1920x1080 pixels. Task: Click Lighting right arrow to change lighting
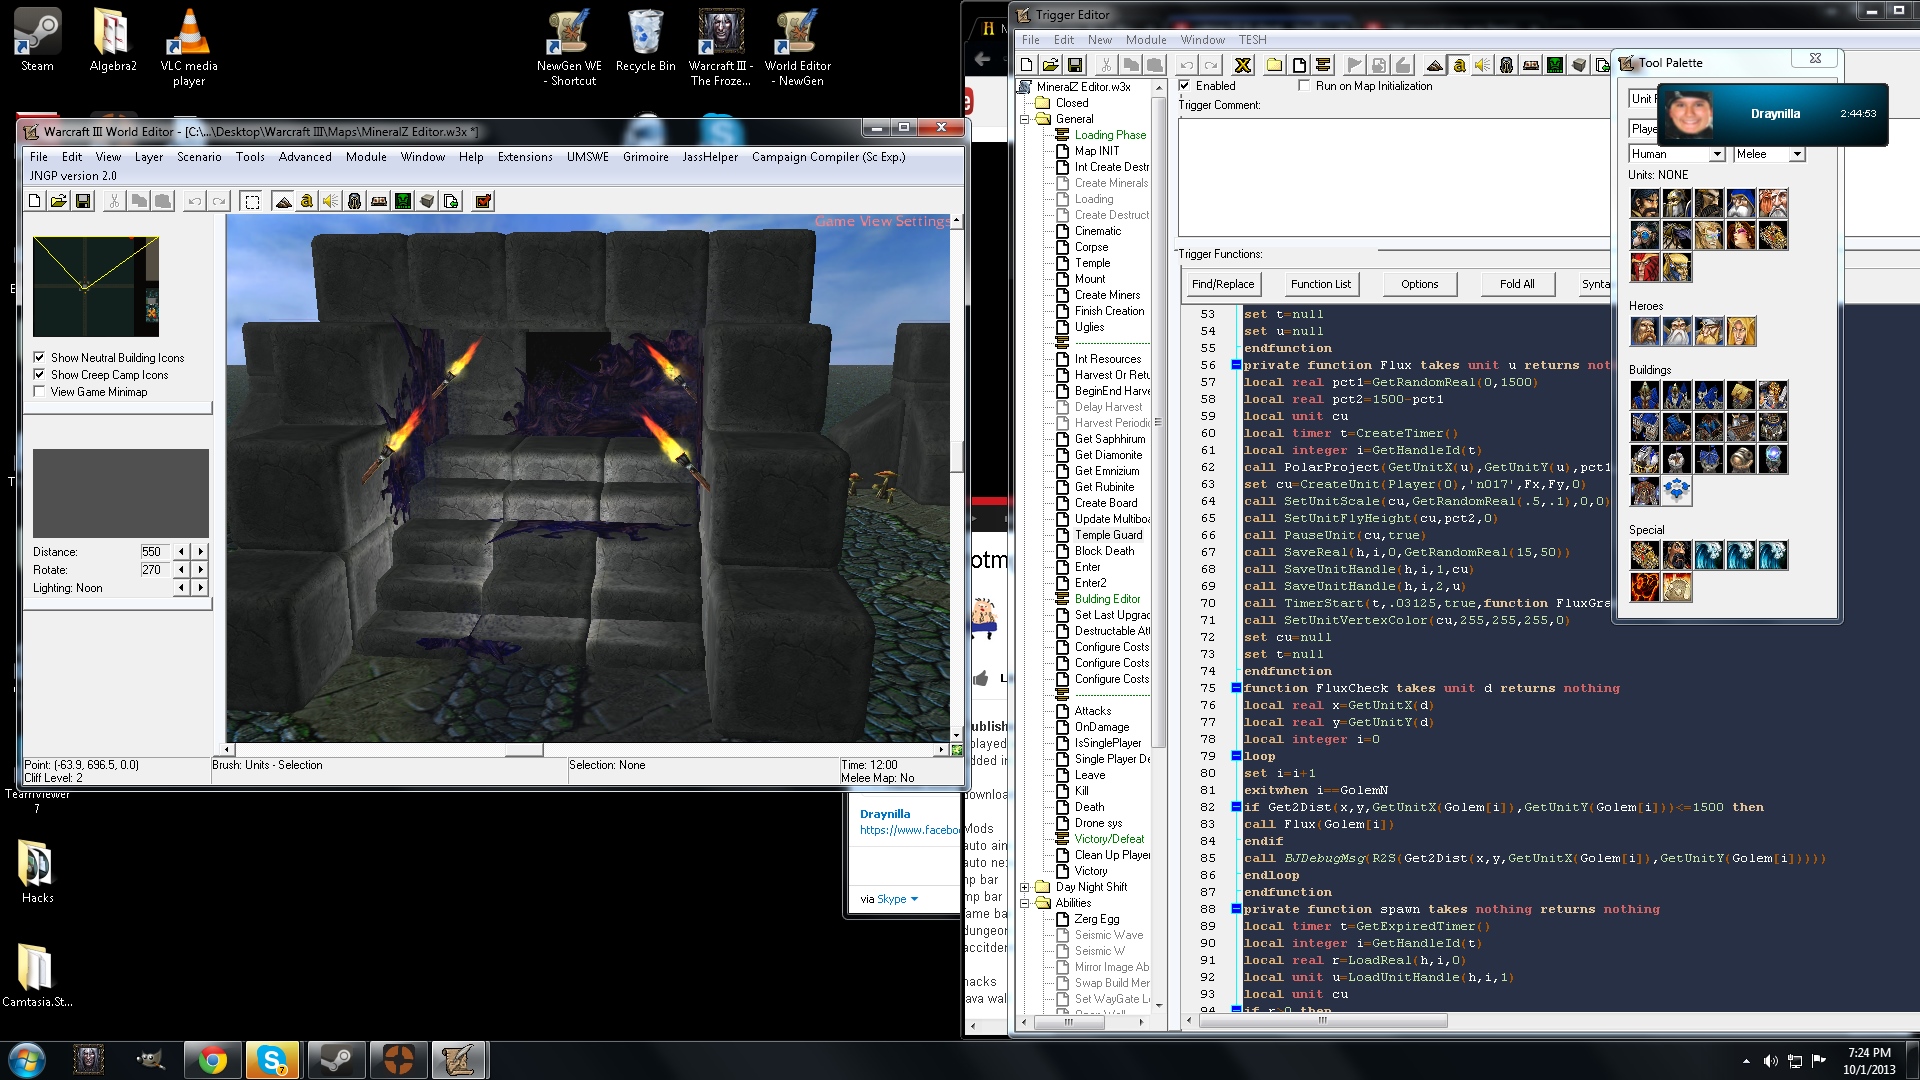coord(201,587)
